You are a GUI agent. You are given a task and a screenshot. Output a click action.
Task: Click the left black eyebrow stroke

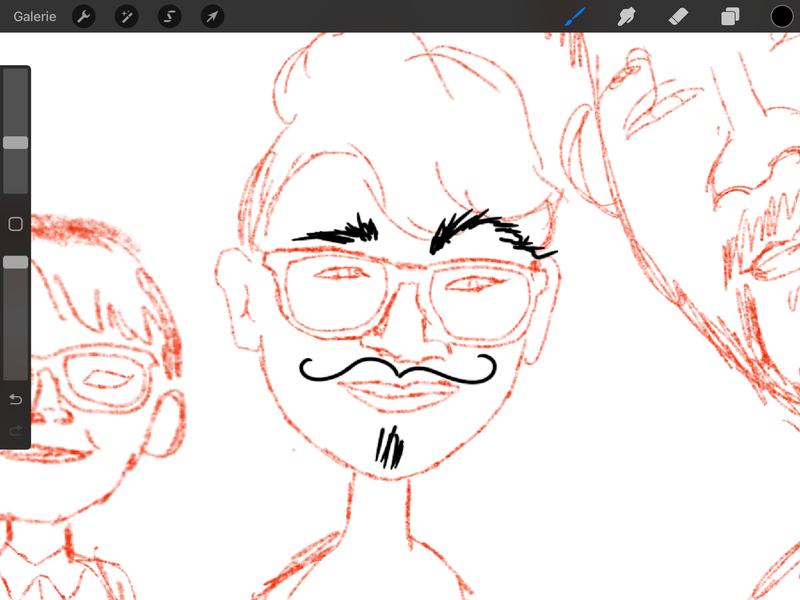(x=340, y=234)
